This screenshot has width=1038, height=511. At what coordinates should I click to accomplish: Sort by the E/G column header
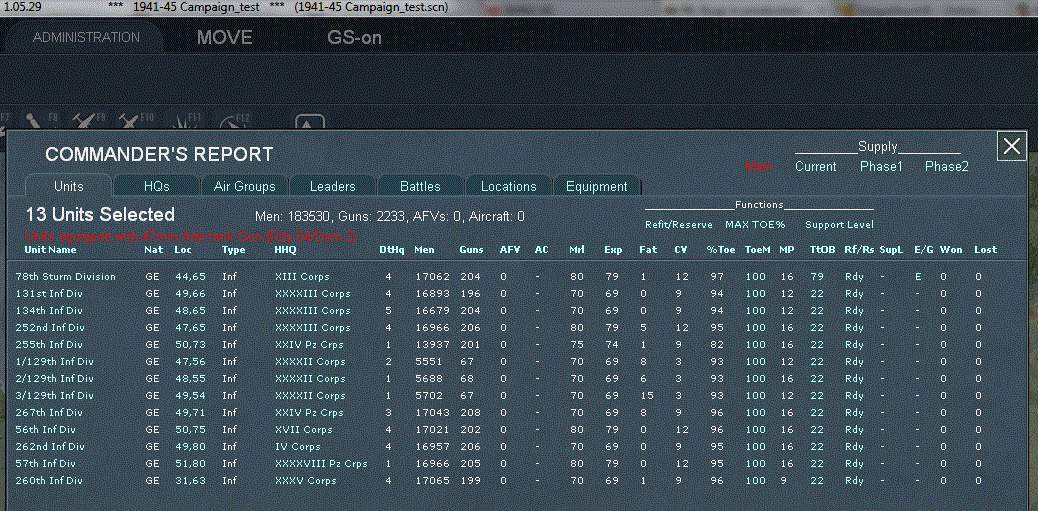click(922, 250)
